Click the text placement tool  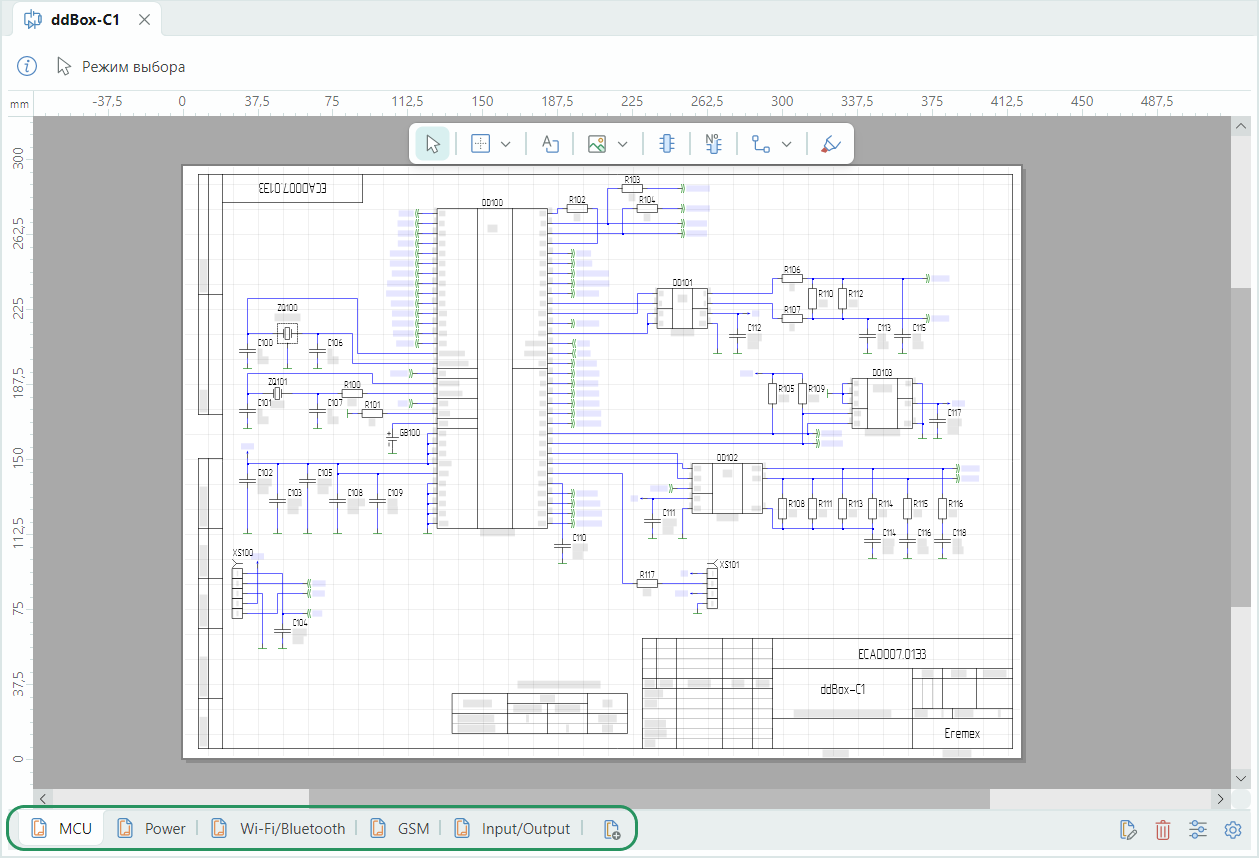pos(549,144)
